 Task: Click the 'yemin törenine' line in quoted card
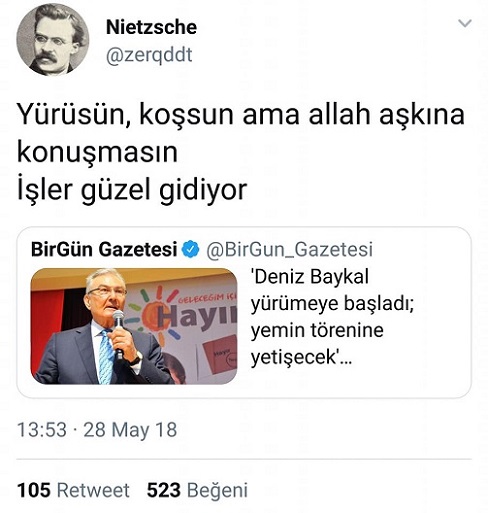[317, 331]
